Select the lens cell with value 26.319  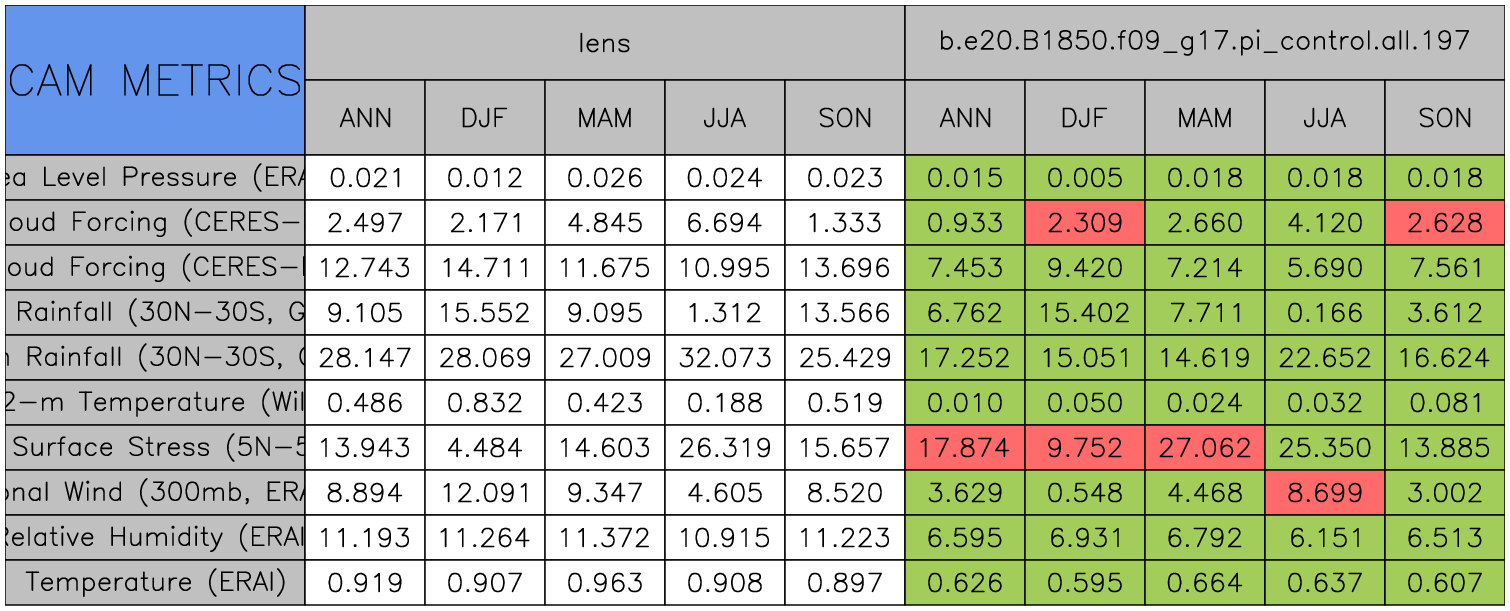coord(724,447)
